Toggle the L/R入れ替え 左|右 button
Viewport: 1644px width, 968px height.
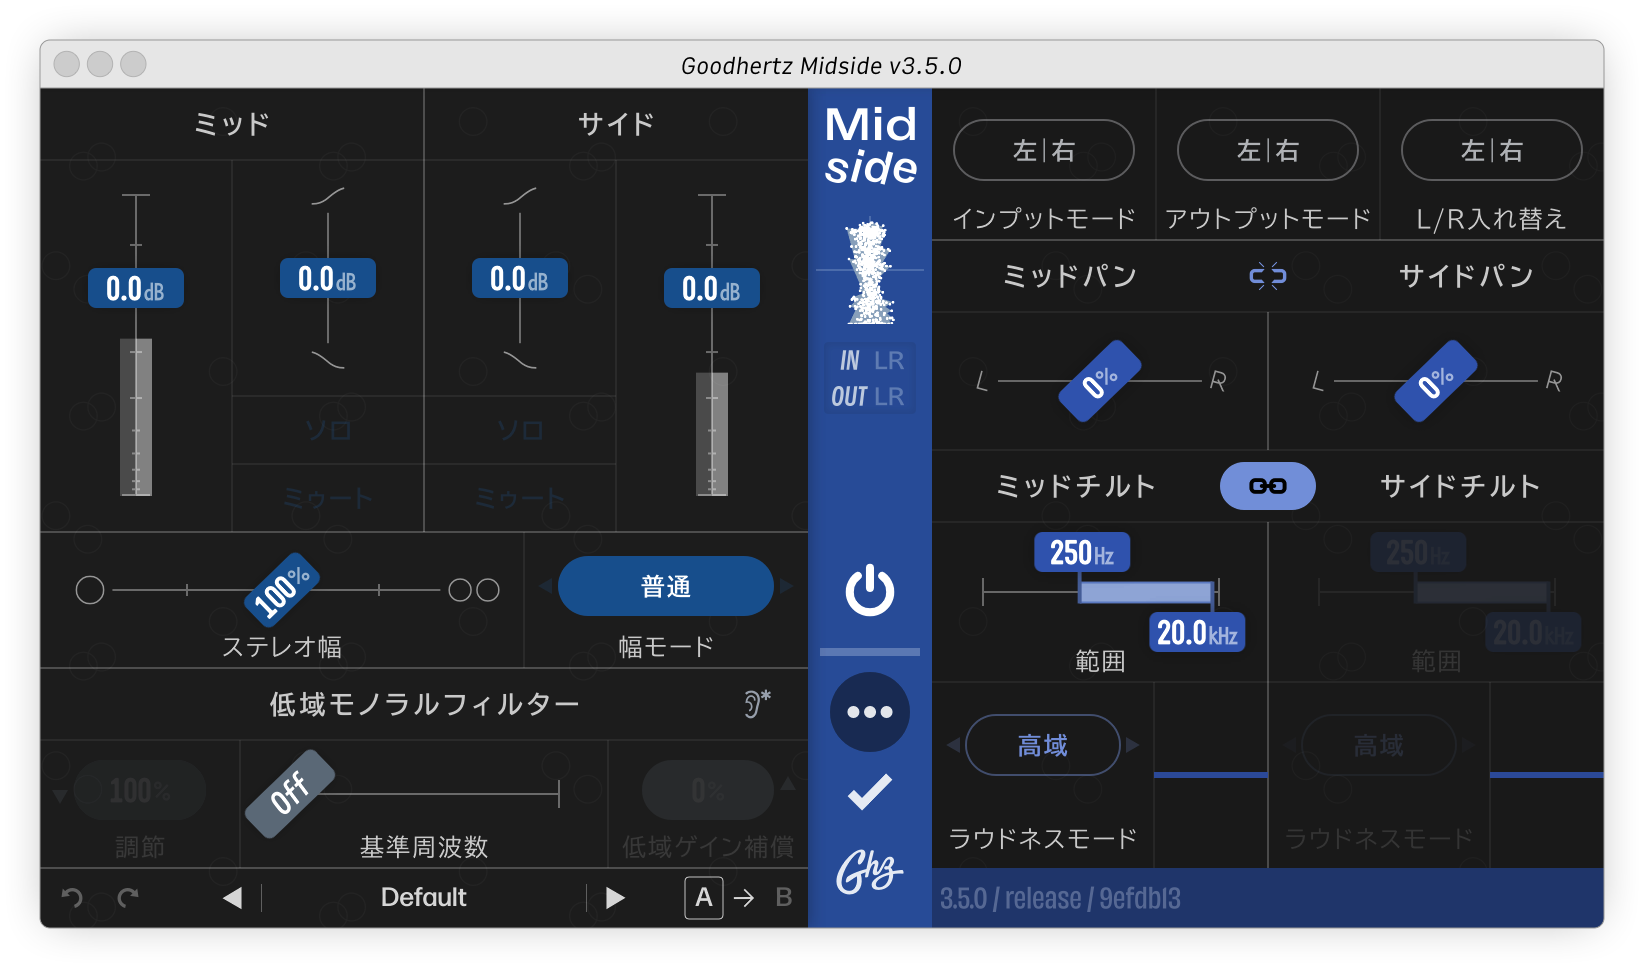[1491, 151]
